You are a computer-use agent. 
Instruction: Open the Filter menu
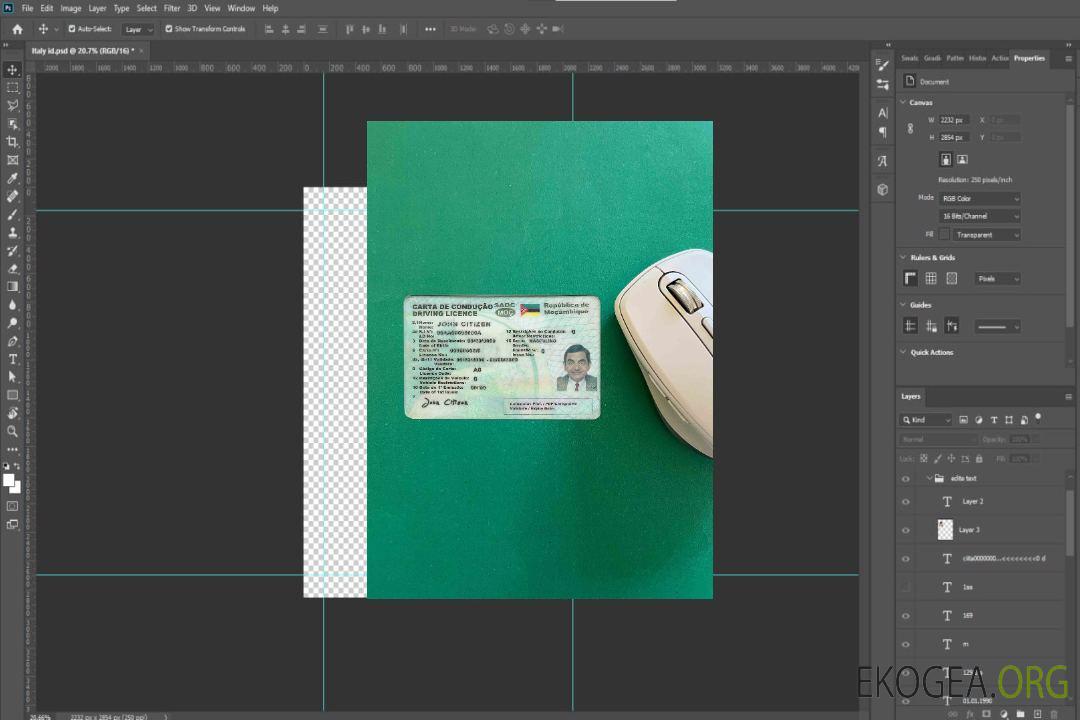(x=172, y=8)
